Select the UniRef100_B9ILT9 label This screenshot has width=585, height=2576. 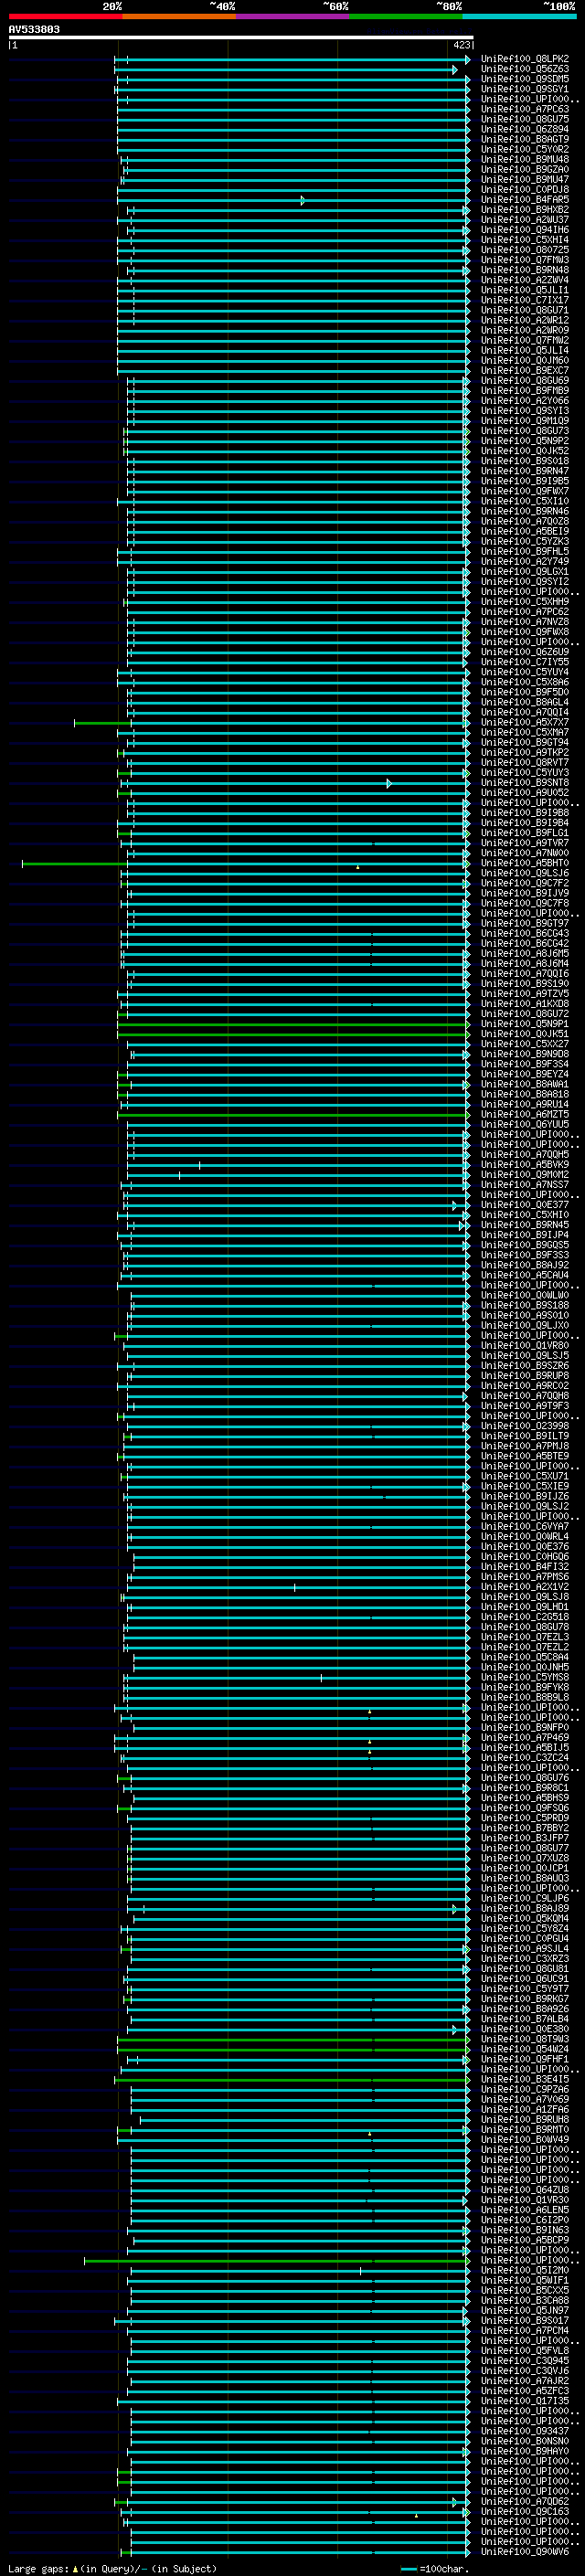(525, 1436)
